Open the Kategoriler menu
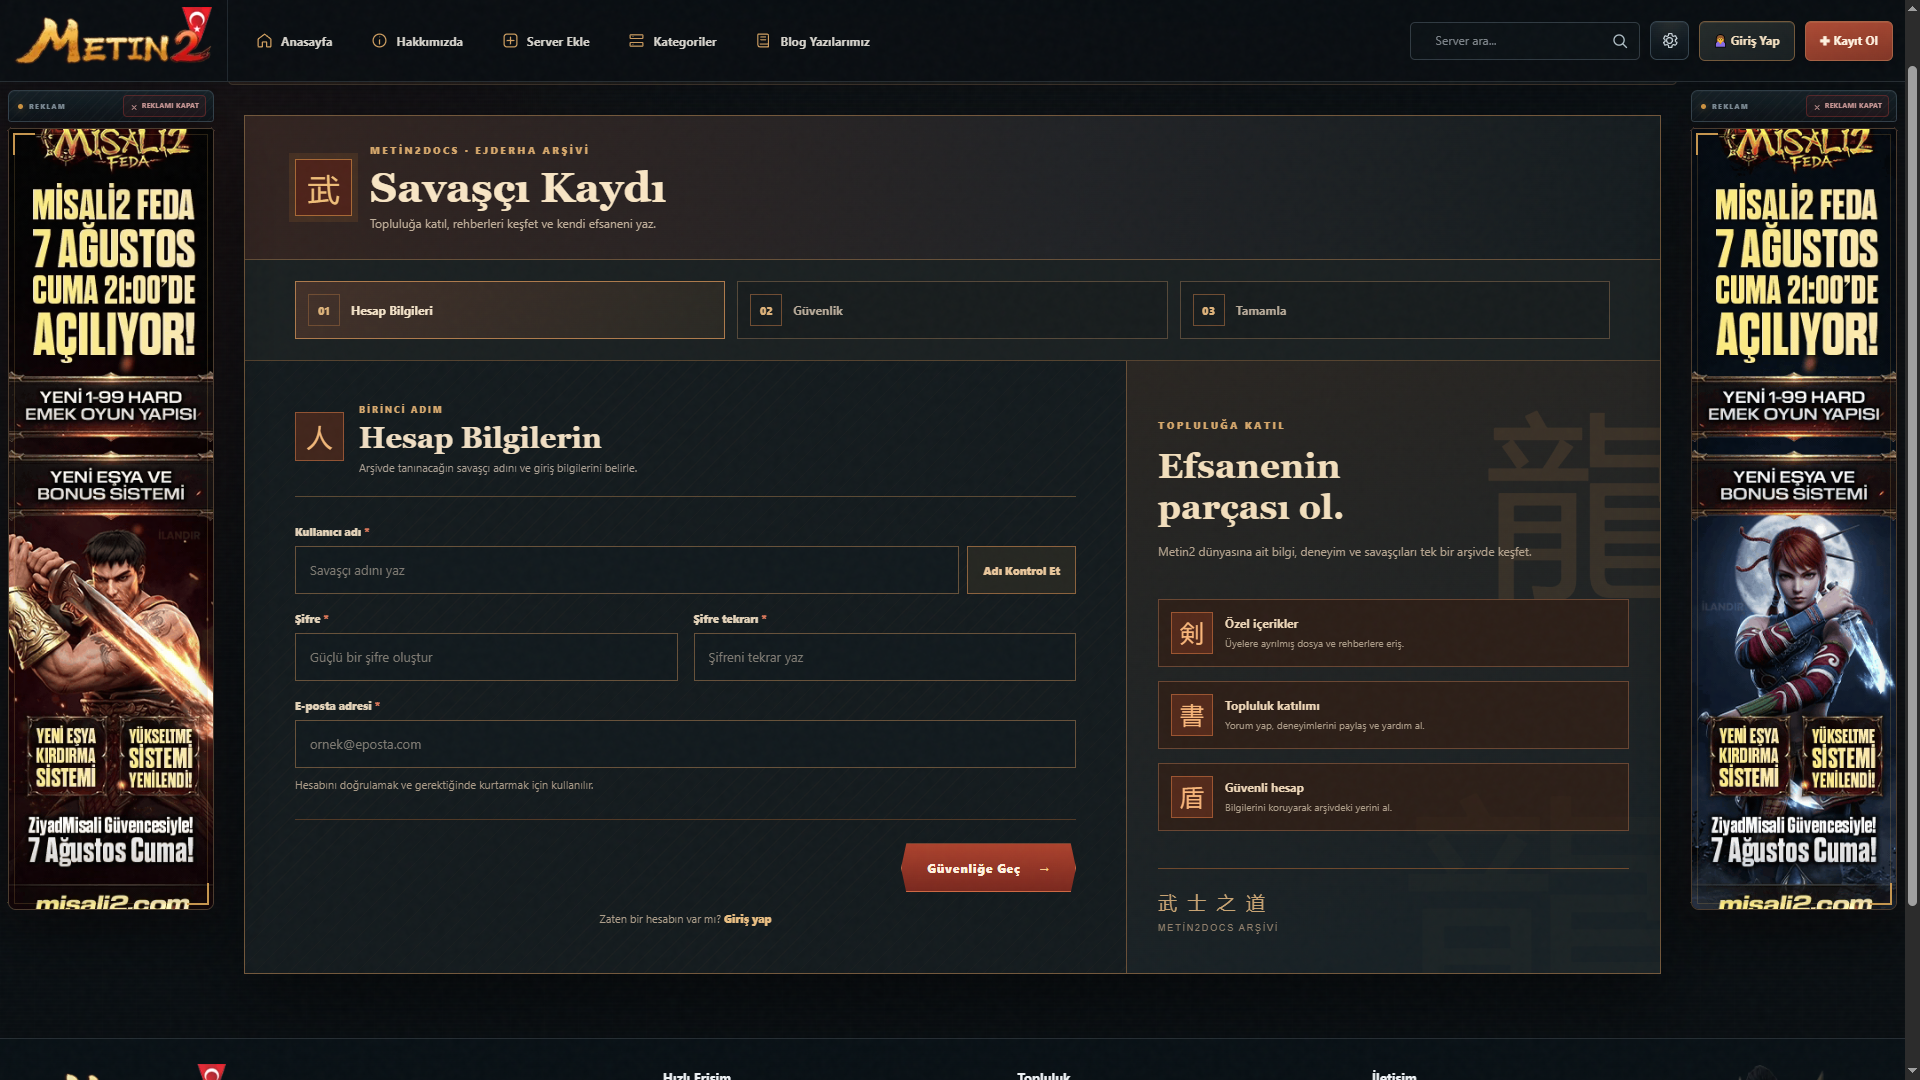The width and height of the screenshot is (1920, 1080). point(672,41)
